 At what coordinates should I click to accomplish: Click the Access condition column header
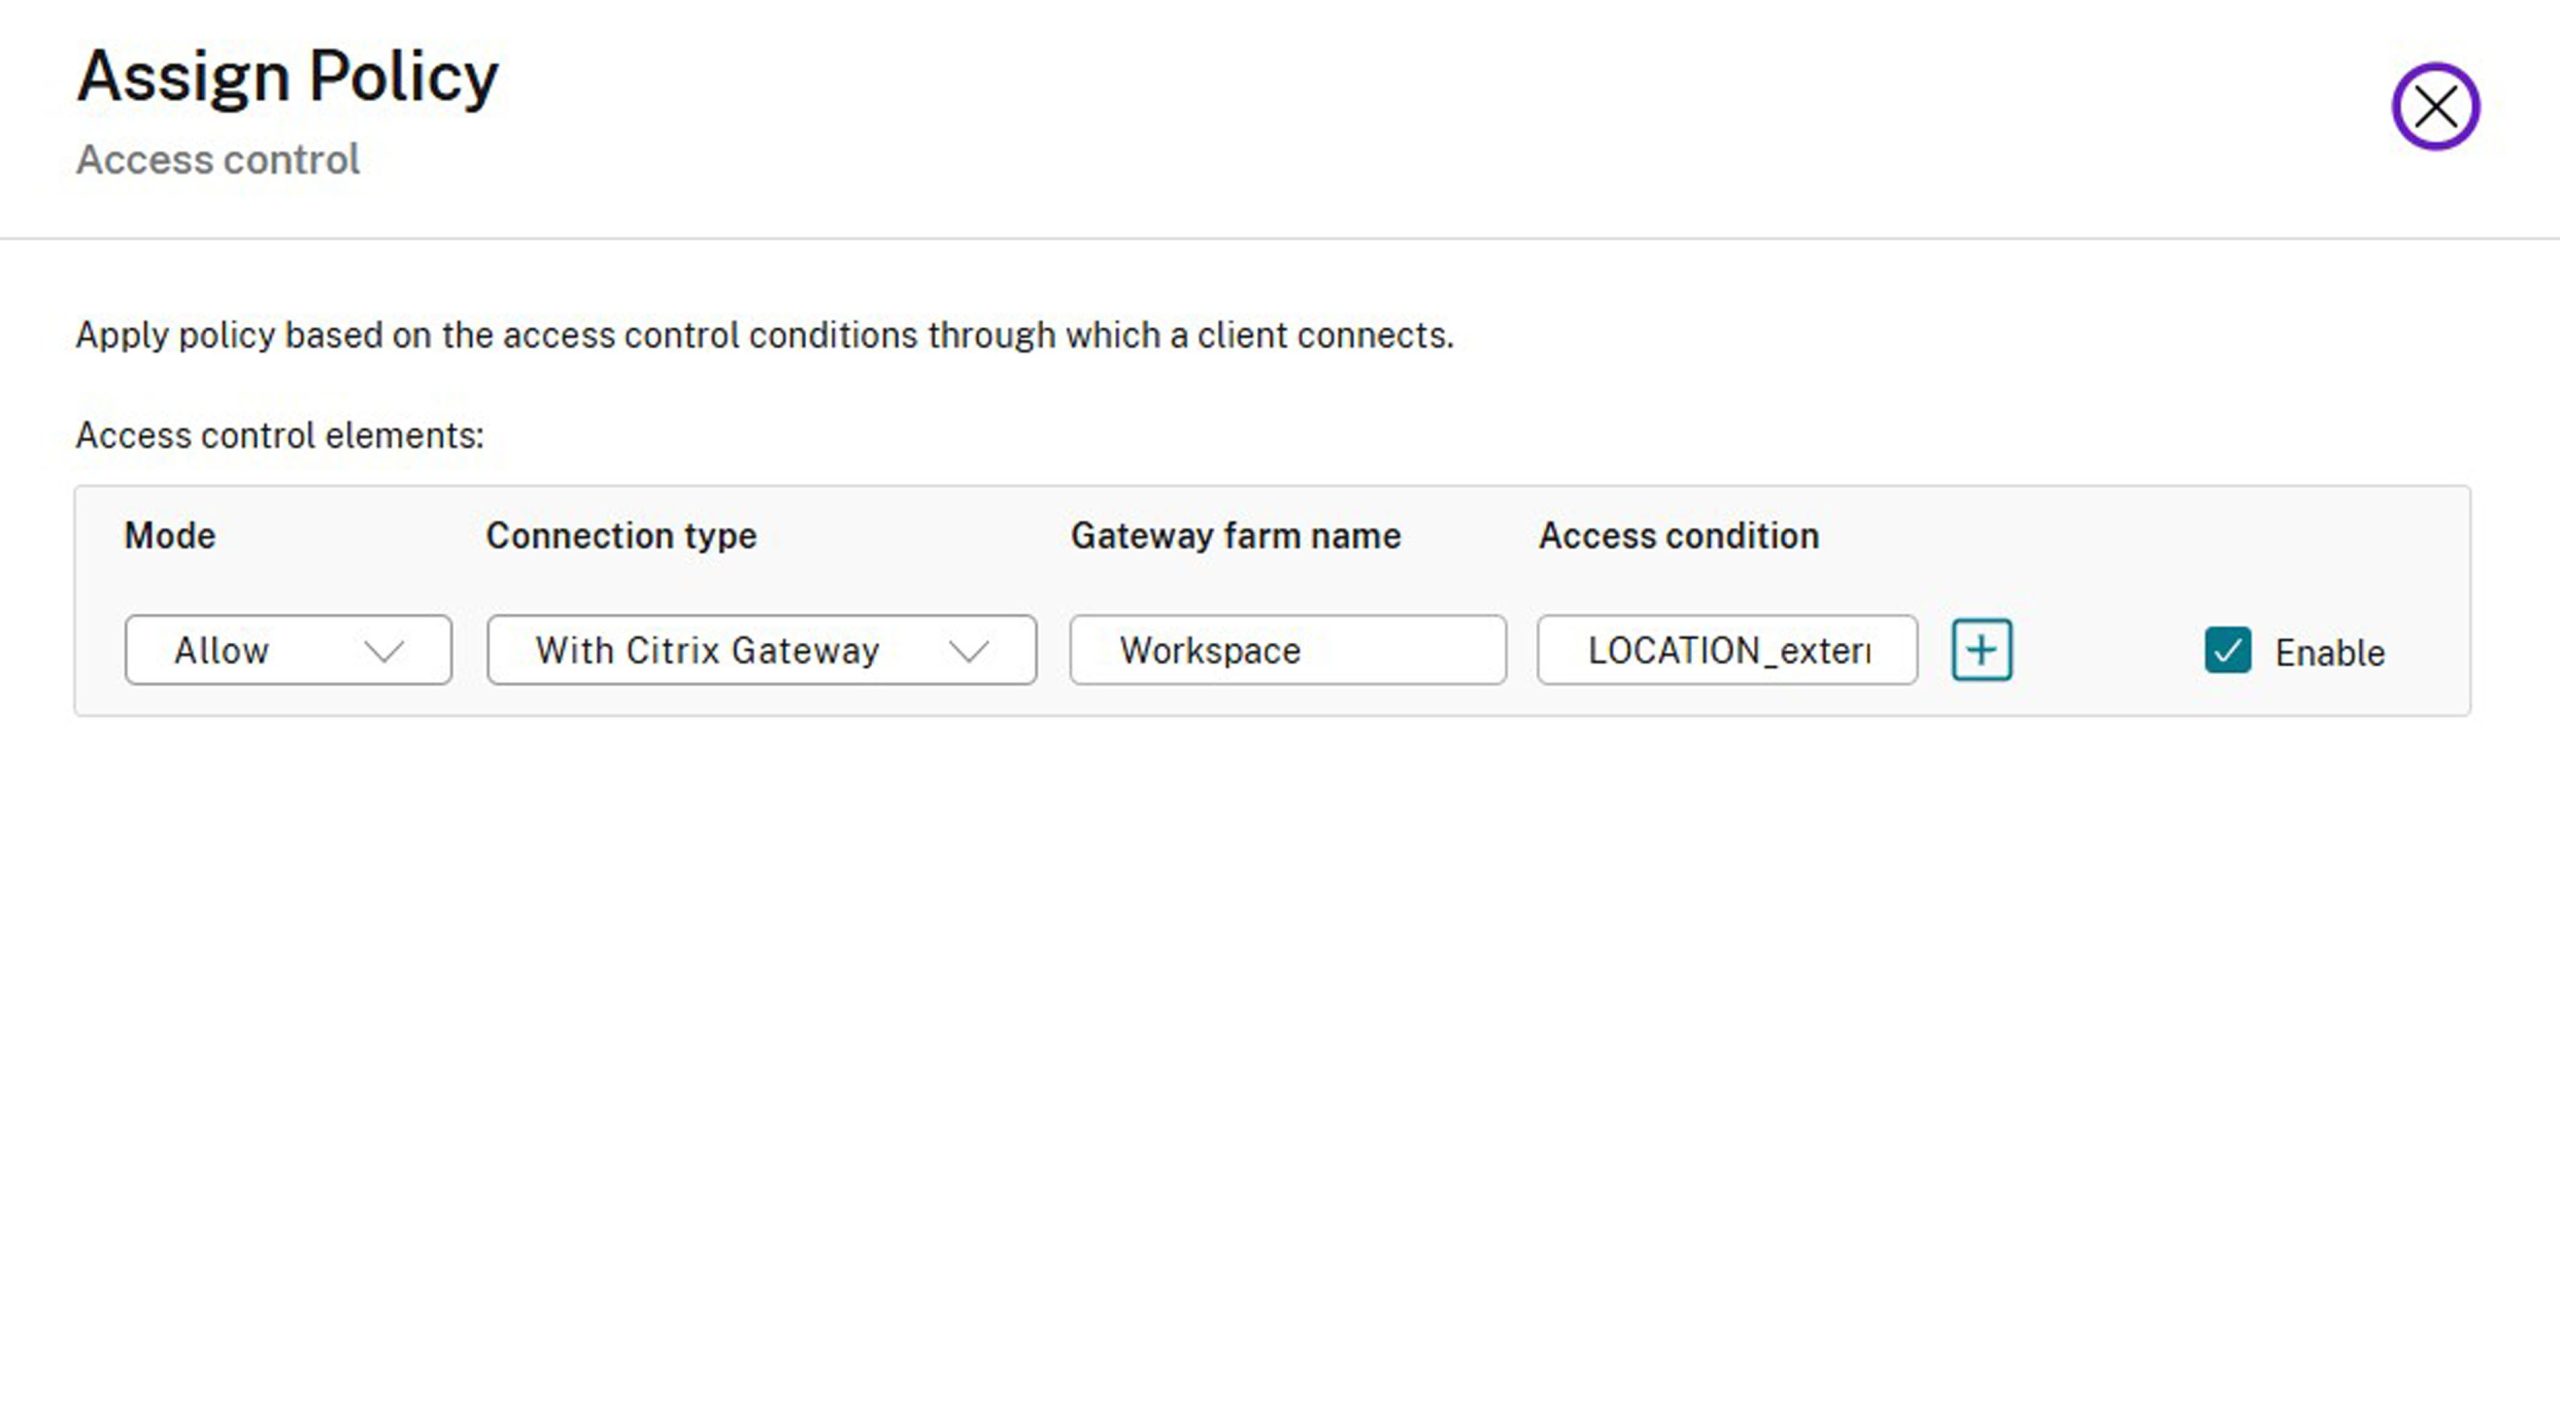tap(1678, 536)
